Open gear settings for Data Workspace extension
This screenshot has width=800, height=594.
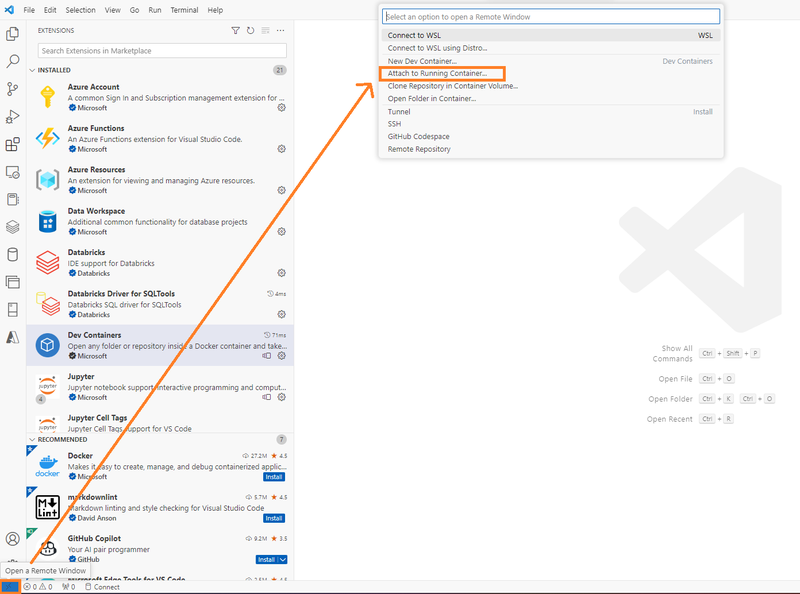(281, 232)
